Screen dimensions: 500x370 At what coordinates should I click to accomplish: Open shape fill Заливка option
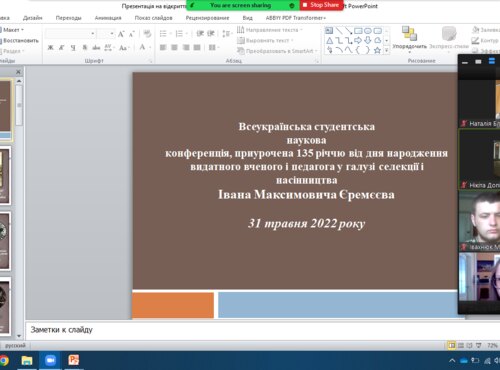(x=486, y=30)
